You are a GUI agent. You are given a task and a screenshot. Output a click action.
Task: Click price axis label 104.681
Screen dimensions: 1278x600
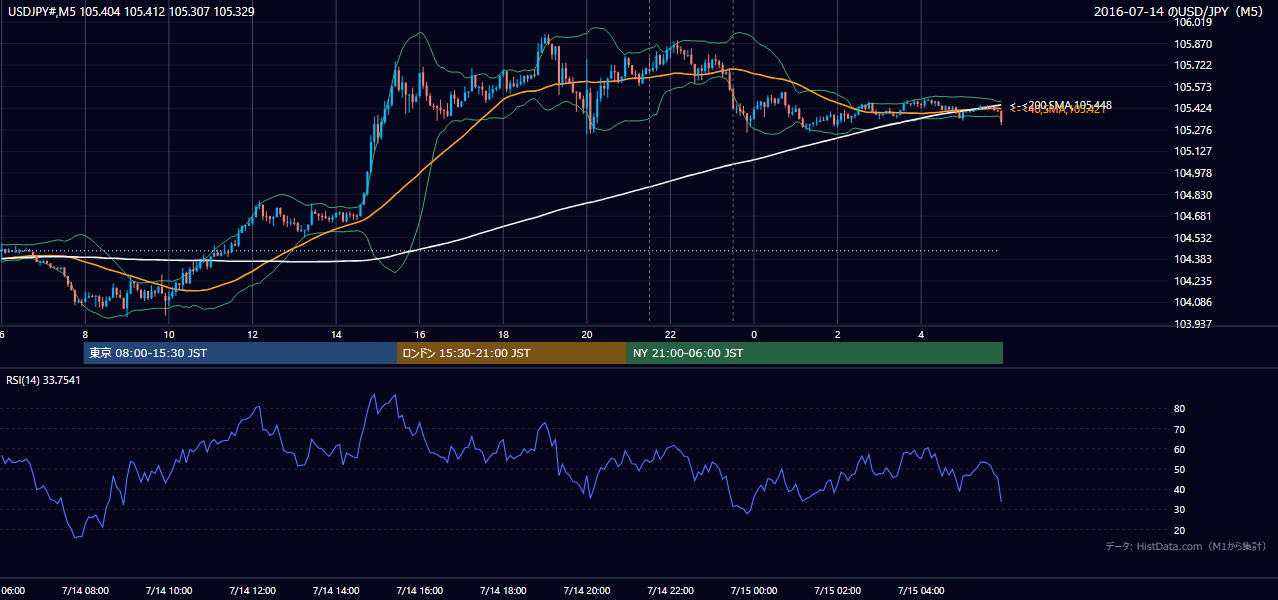[1193, 216]
